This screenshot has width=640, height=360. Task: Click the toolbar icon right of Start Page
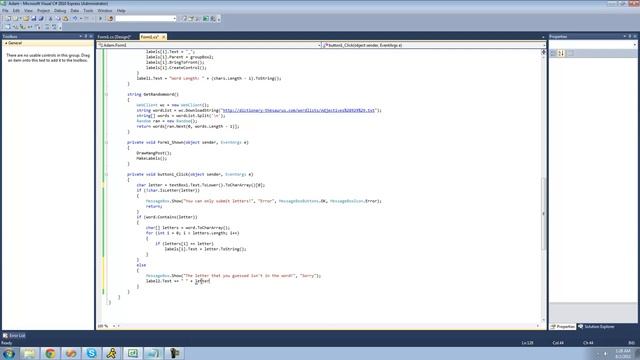(x=213, y=19)
